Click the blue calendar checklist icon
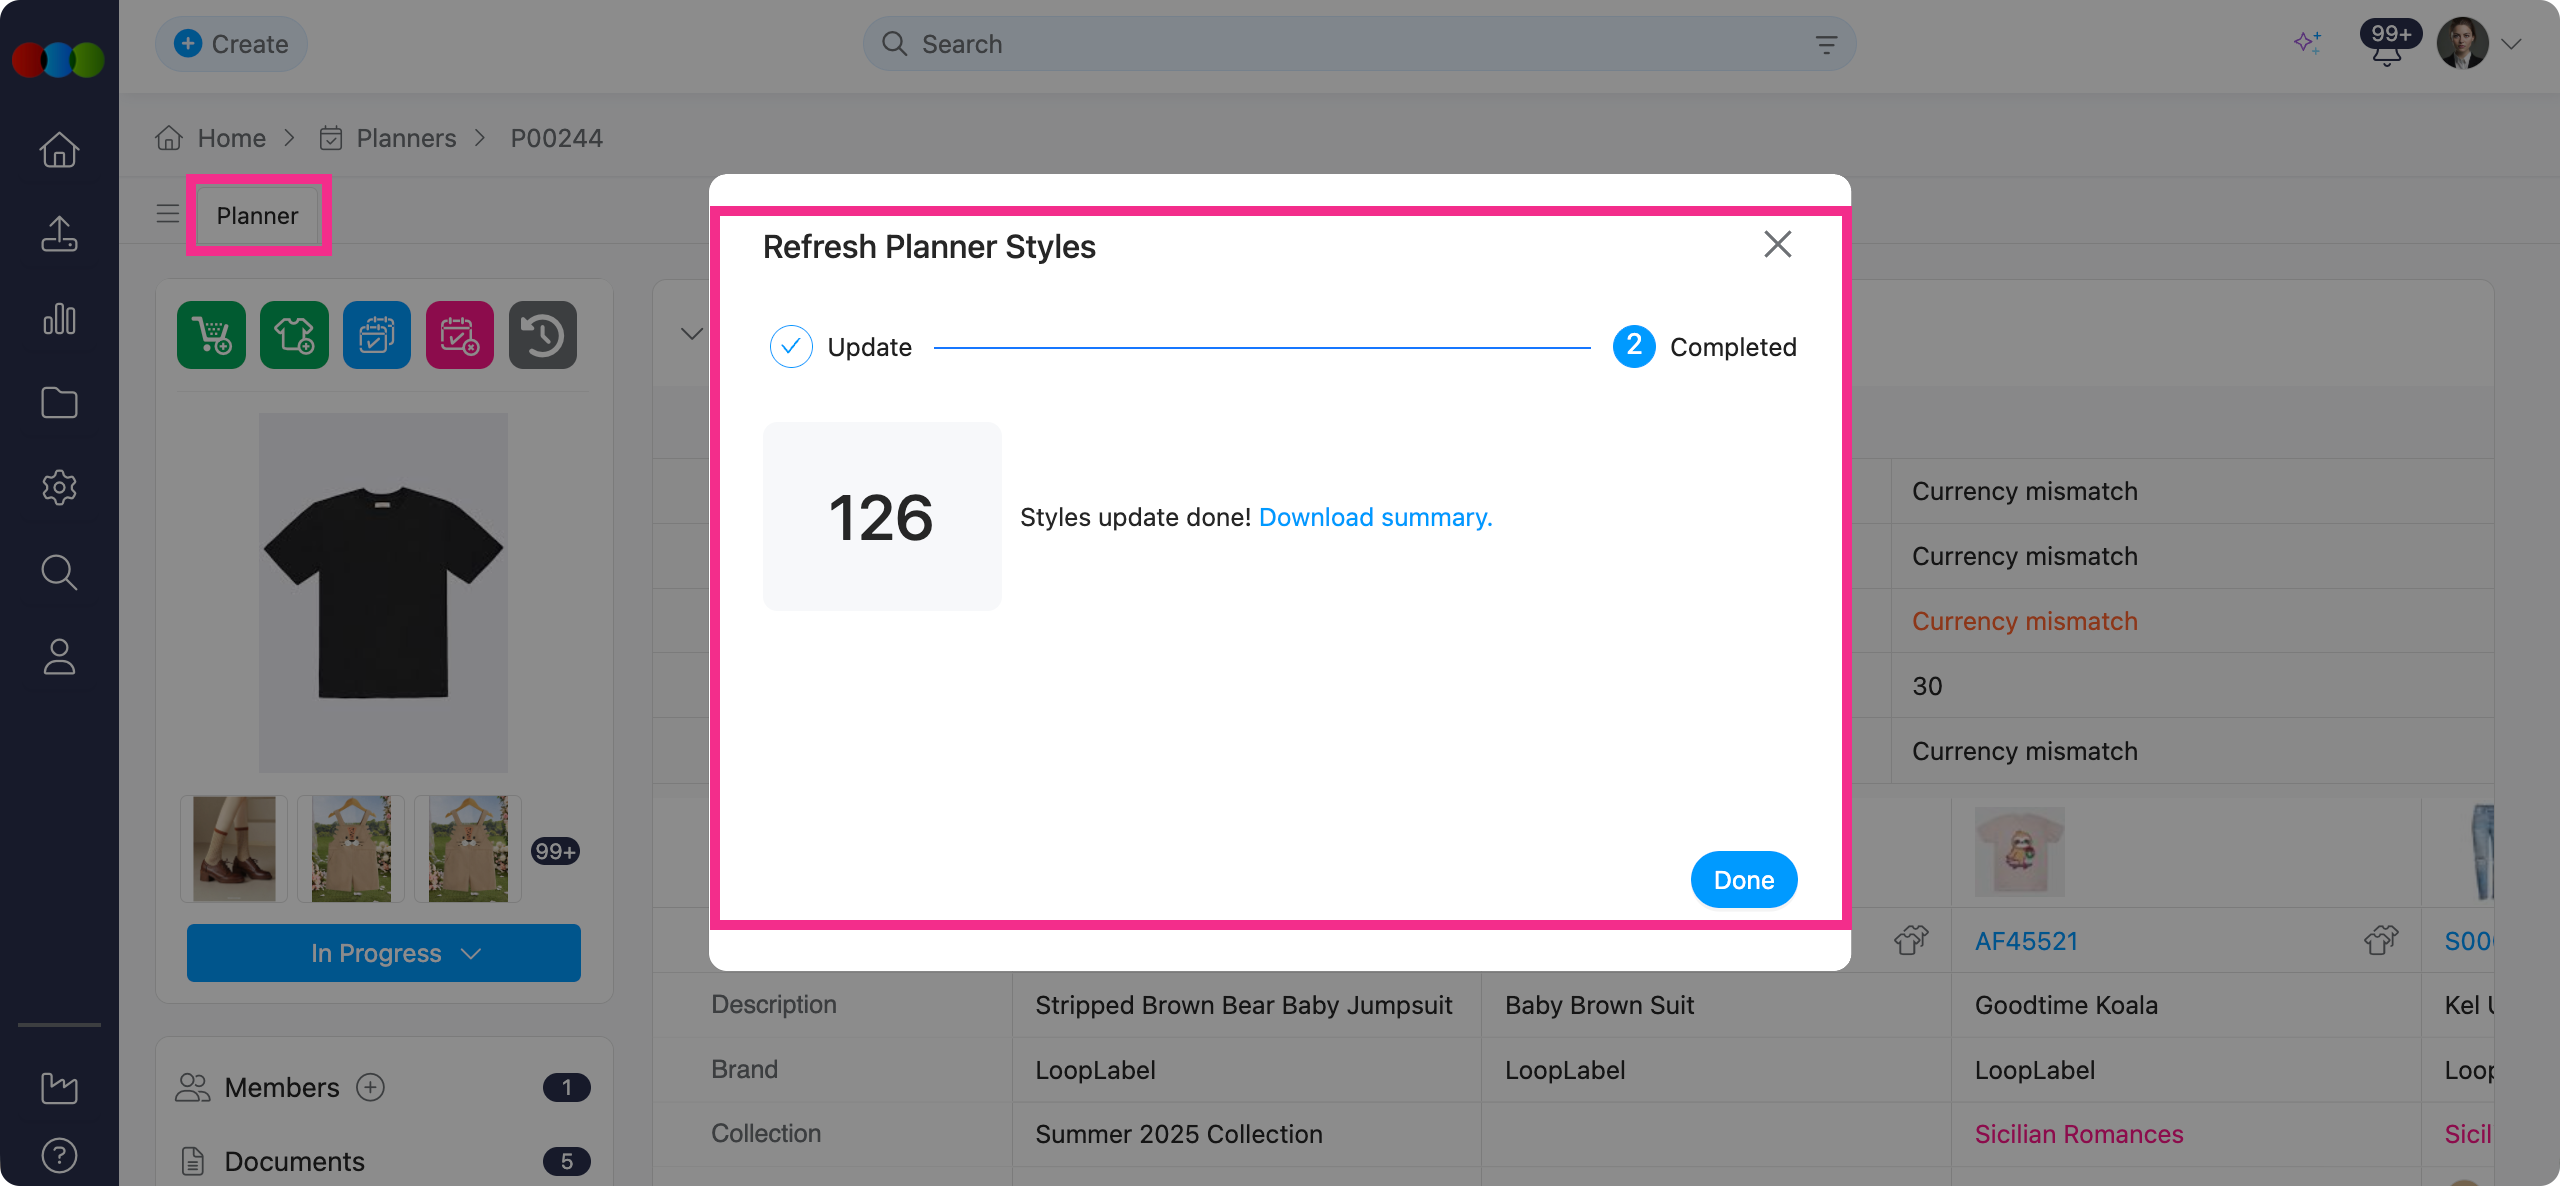 tap(376, 335)
